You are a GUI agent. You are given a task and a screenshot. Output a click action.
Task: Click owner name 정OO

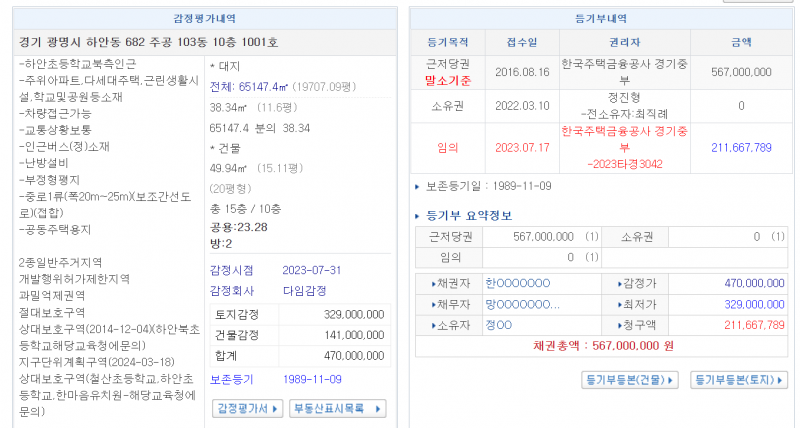tap(498, 325)
